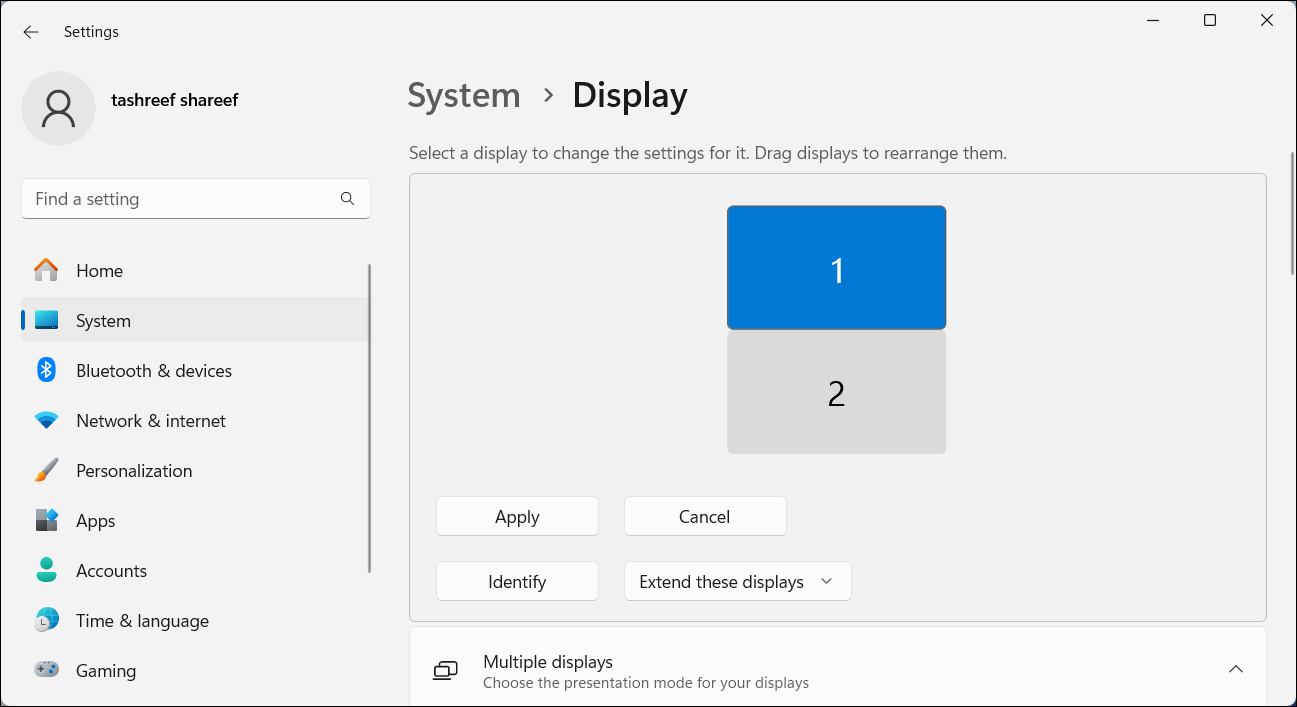Select display 2 in the arrangement diagram
The height and width of the screenshot is (707, 1297).
point(836,391)
